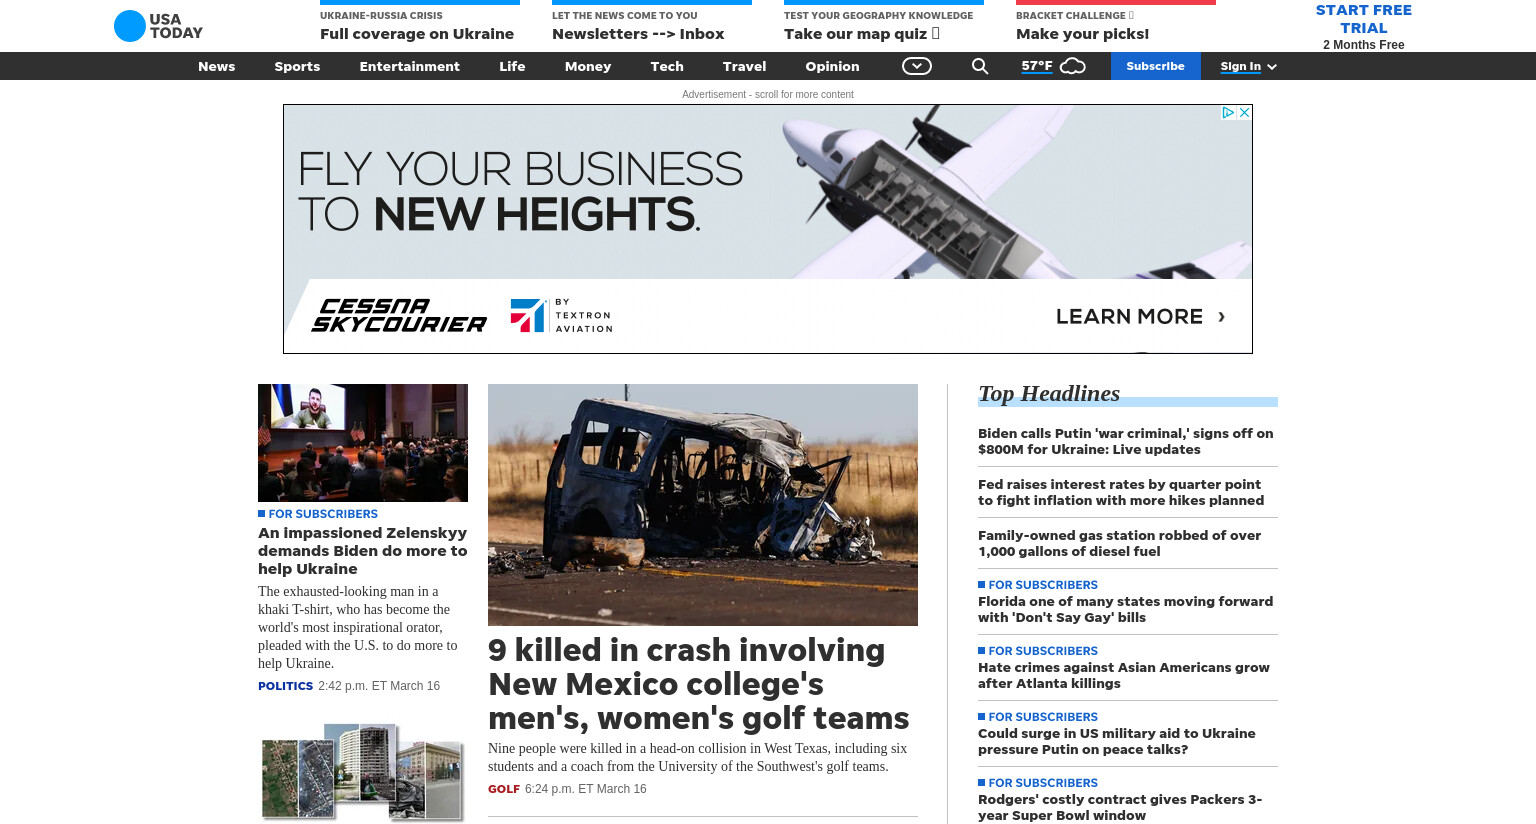
Task: Read Rodgers' costly contract Packers story
Action: pos(1120,807)
